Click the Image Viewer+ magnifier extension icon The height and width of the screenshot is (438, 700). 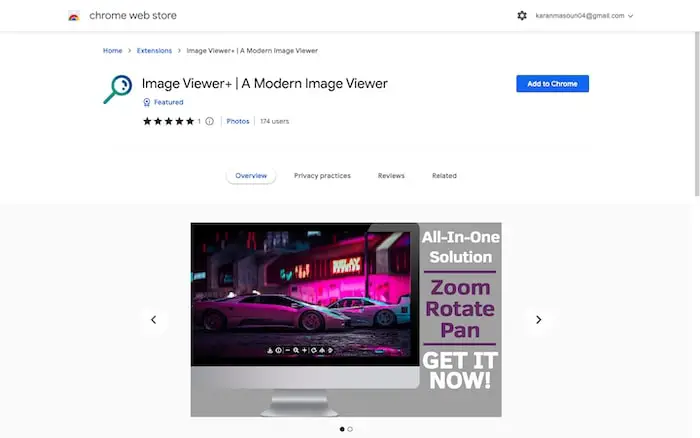coord(118,89)
